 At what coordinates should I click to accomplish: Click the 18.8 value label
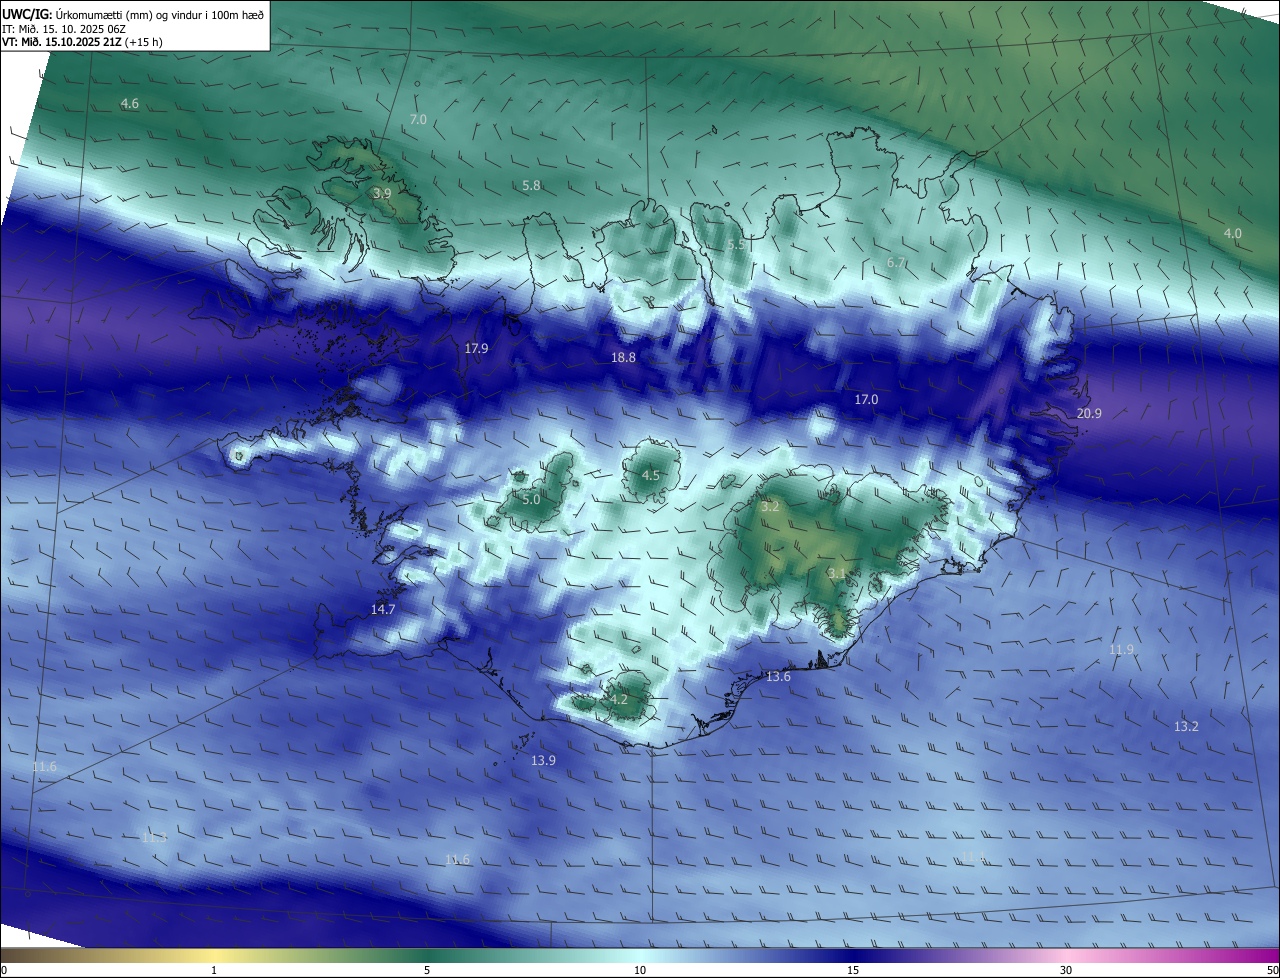623,358
